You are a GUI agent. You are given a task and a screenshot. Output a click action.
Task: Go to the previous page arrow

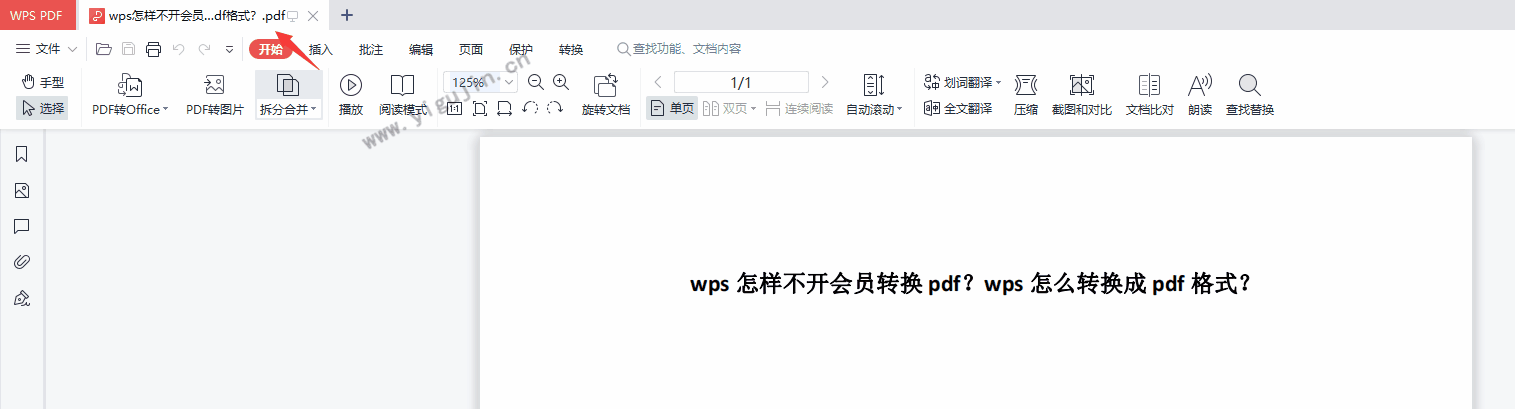tap(658, 82)
